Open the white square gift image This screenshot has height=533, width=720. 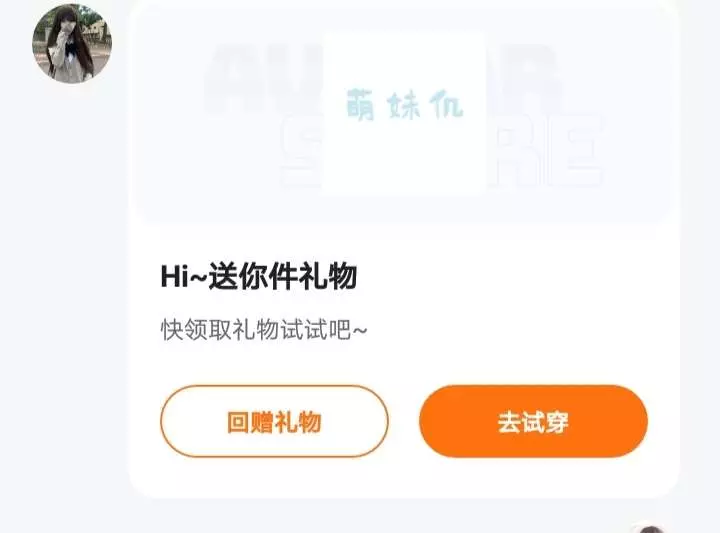[404, 113]
